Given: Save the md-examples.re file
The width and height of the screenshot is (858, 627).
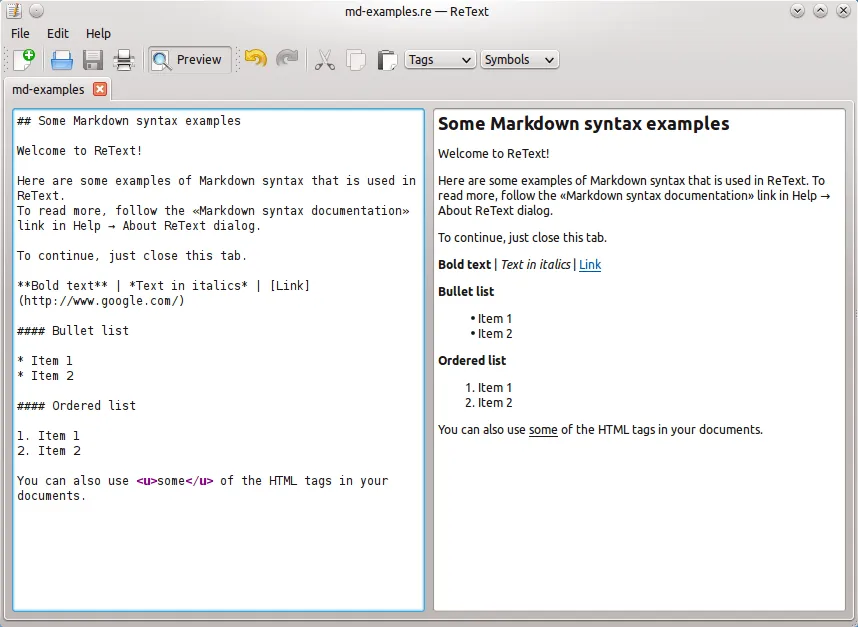Looking at the screenshot, I should [x=92, y=59].
